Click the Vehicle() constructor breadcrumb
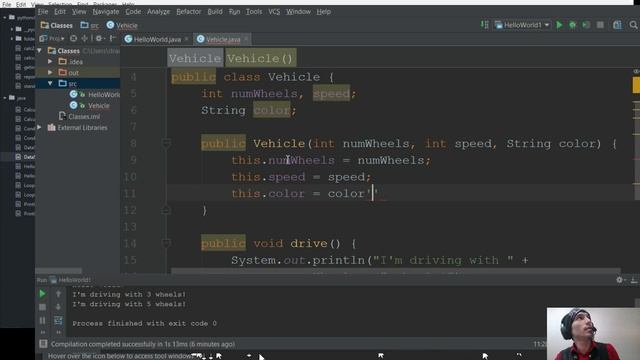640x360 pixels. pyautogui.click(x=260, y=58)
